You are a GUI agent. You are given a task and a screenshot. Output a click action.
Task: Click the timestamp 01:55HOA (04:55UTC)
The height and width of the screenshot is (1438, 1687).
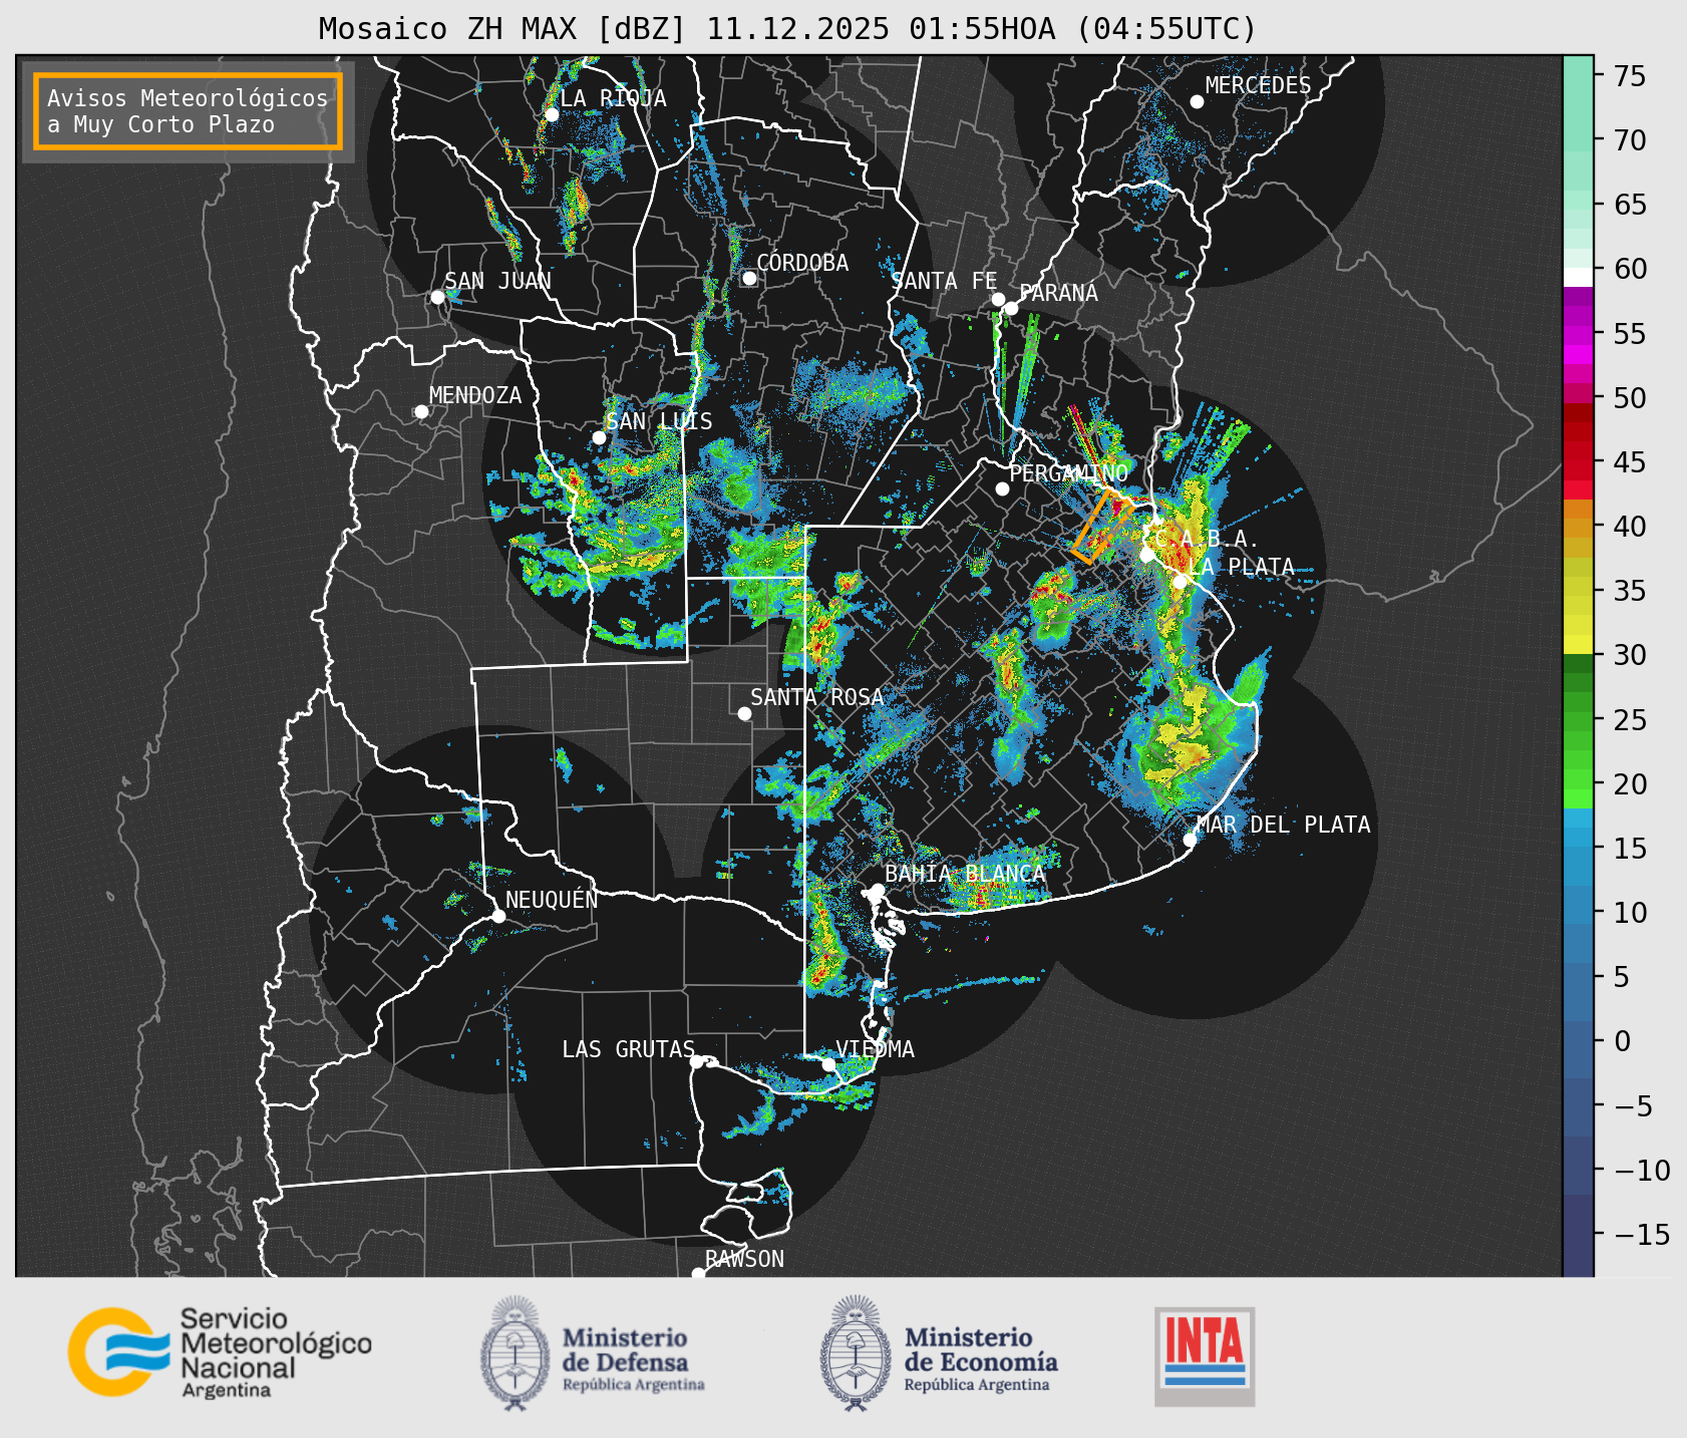coord(1082,29)
